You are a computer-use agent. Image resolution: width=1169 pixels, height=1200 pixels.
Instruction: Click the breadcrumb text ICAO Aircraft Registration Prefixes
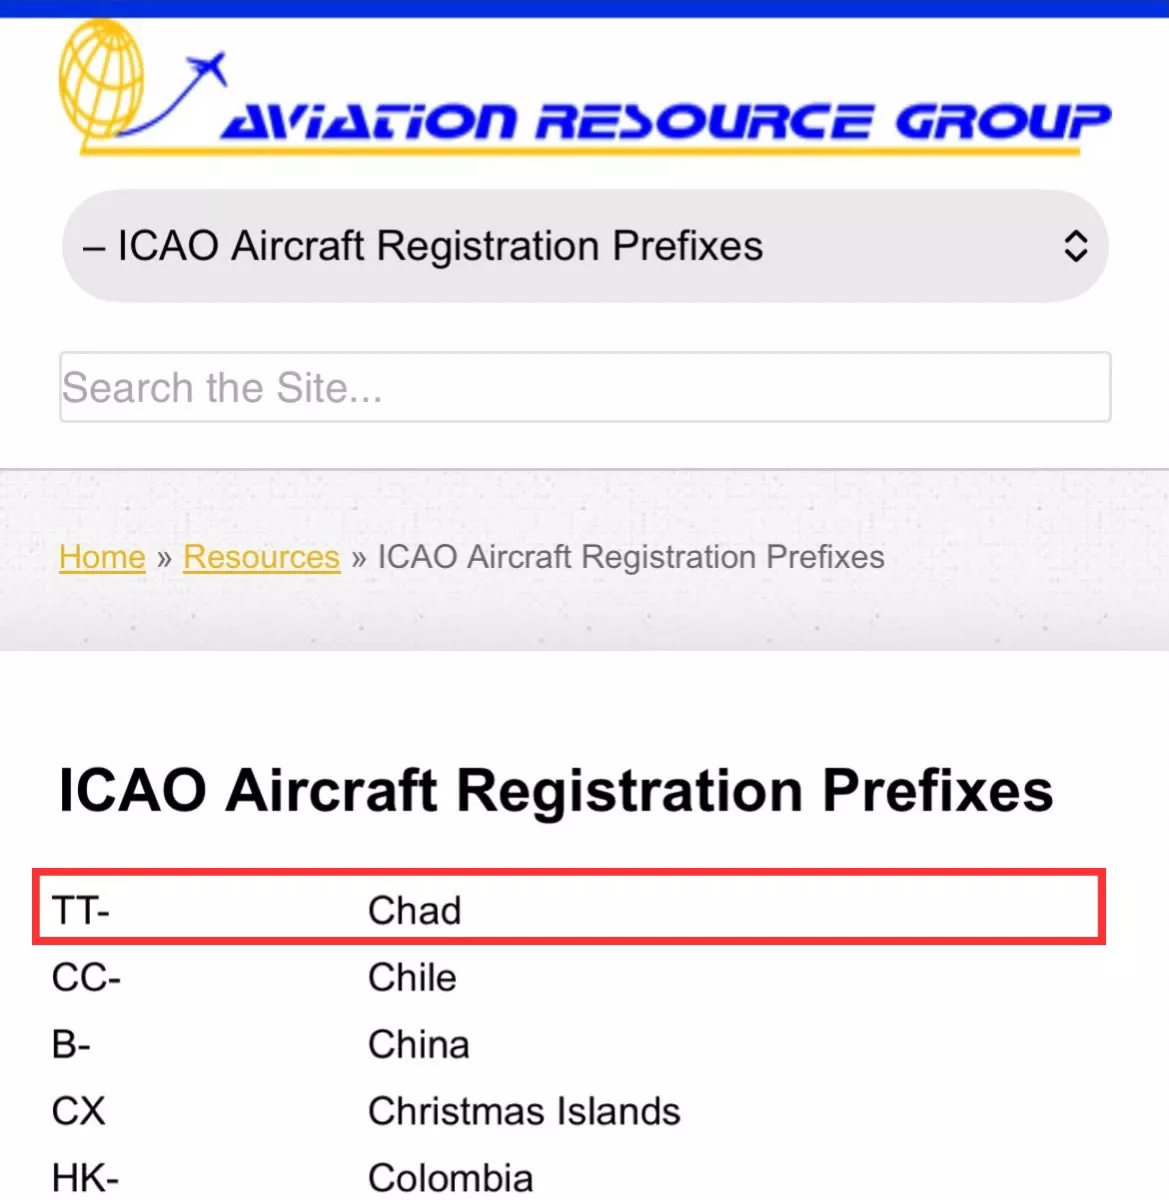coord(631,557)
